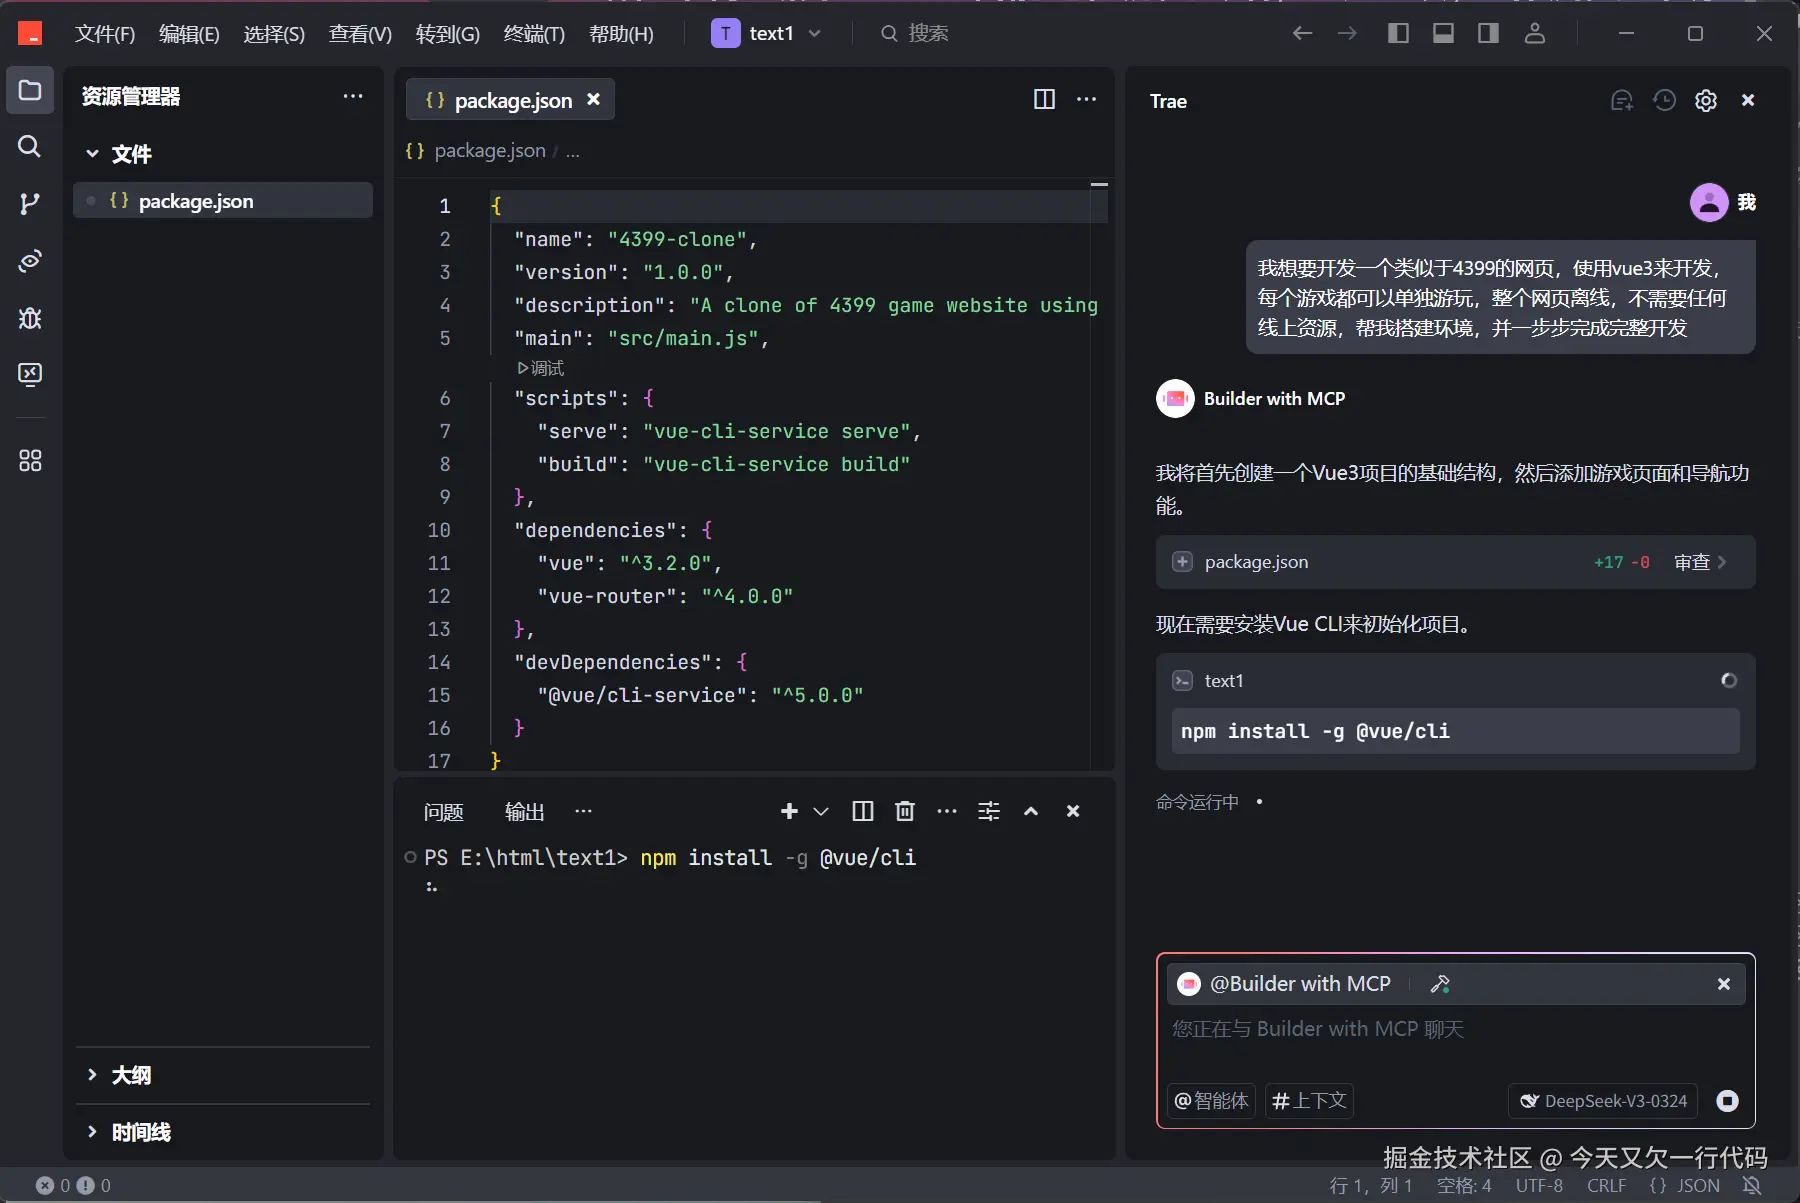Click the Trae logo in title bar
Viewport: 1800px width, 1203px height.
(30, 33)
